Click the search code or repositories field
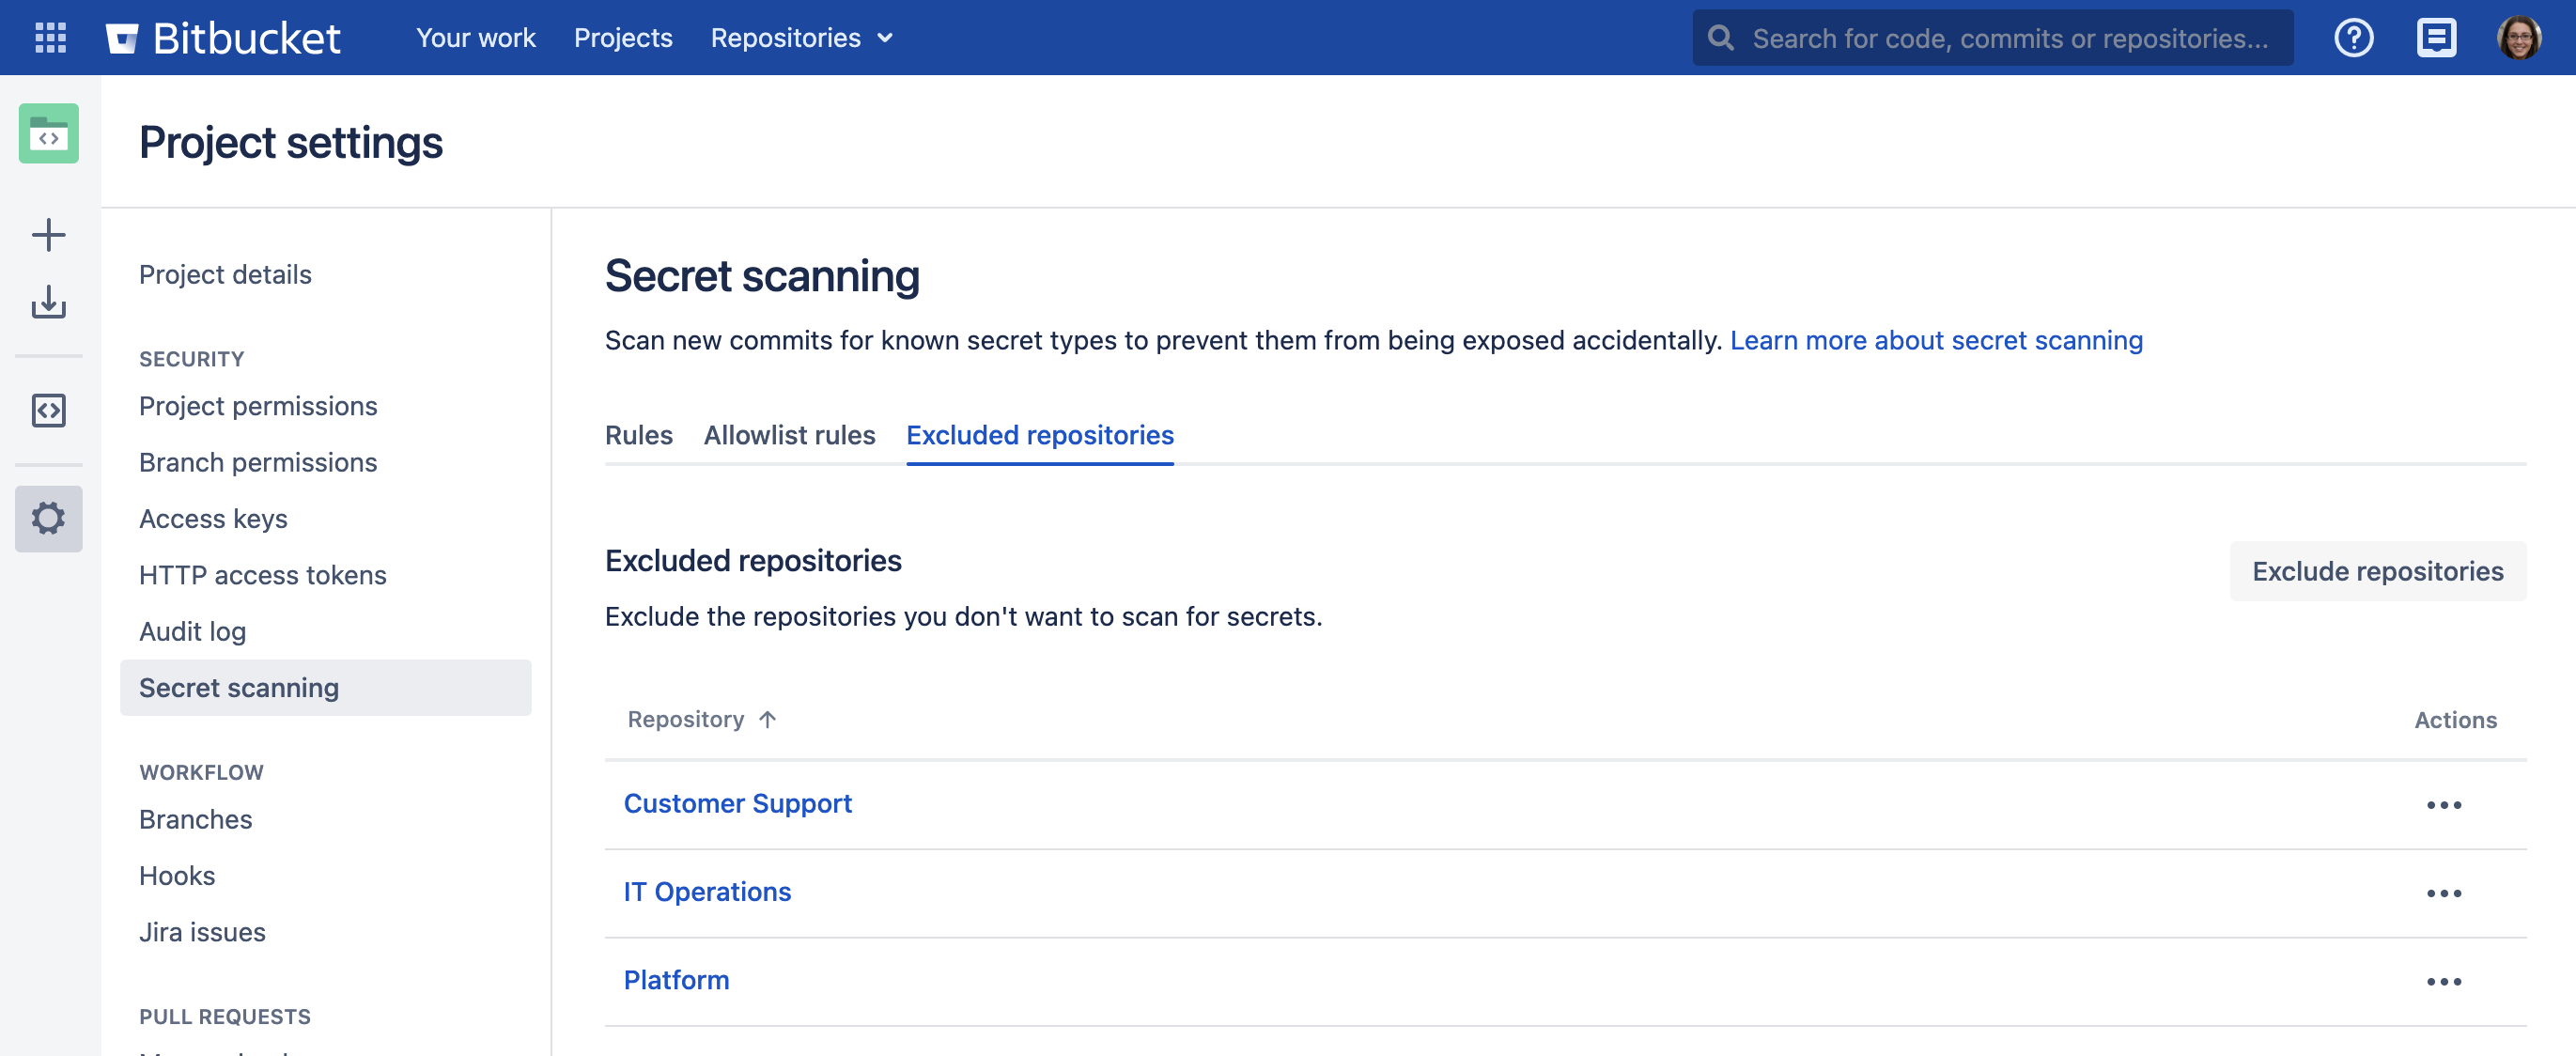 coord(2010,38)
